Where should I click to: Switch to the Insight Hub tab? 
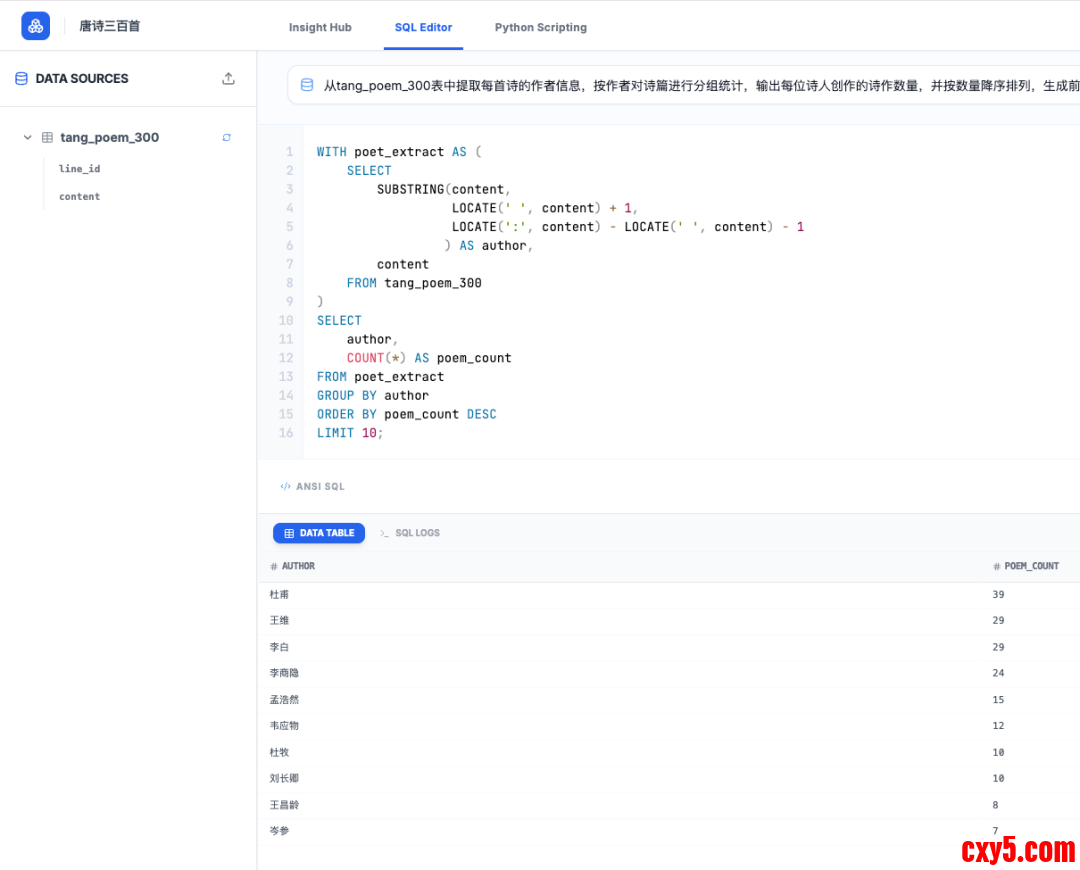(x=320, y=27)
